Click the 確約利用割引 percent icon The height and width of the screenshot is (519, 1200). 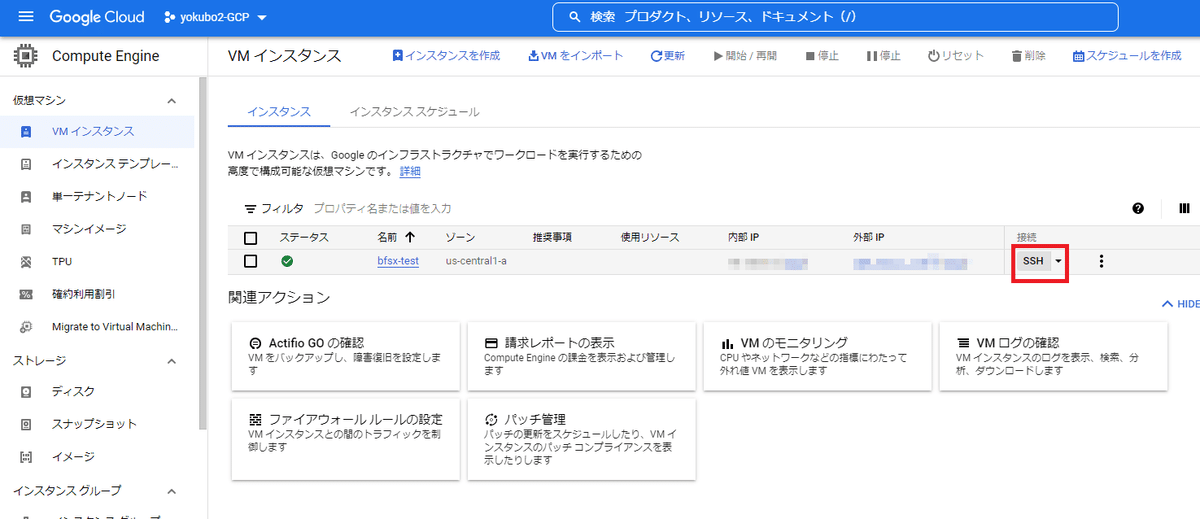point(27,294)
